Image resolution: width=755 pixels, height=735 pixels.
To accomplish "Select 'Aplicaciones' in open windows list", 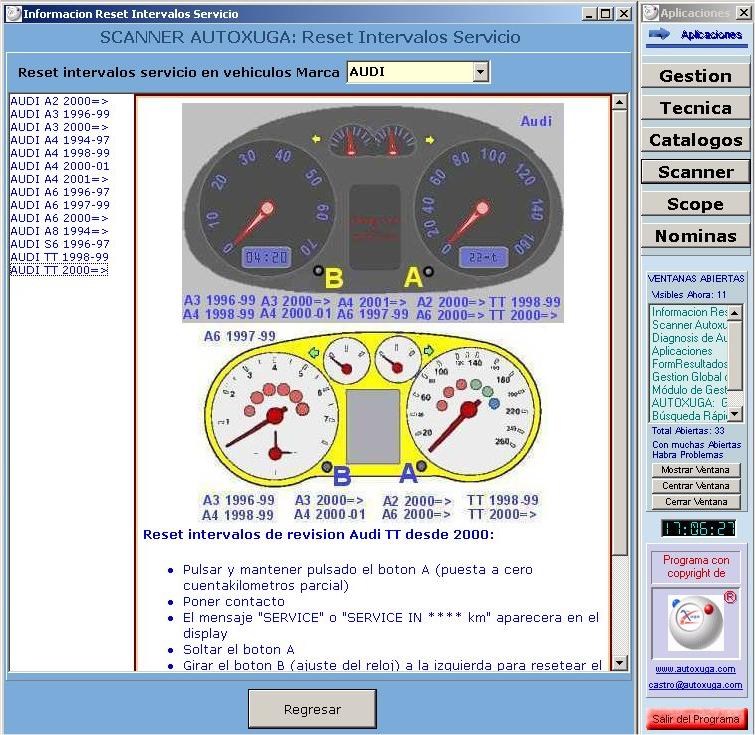I will click(682, 351).
